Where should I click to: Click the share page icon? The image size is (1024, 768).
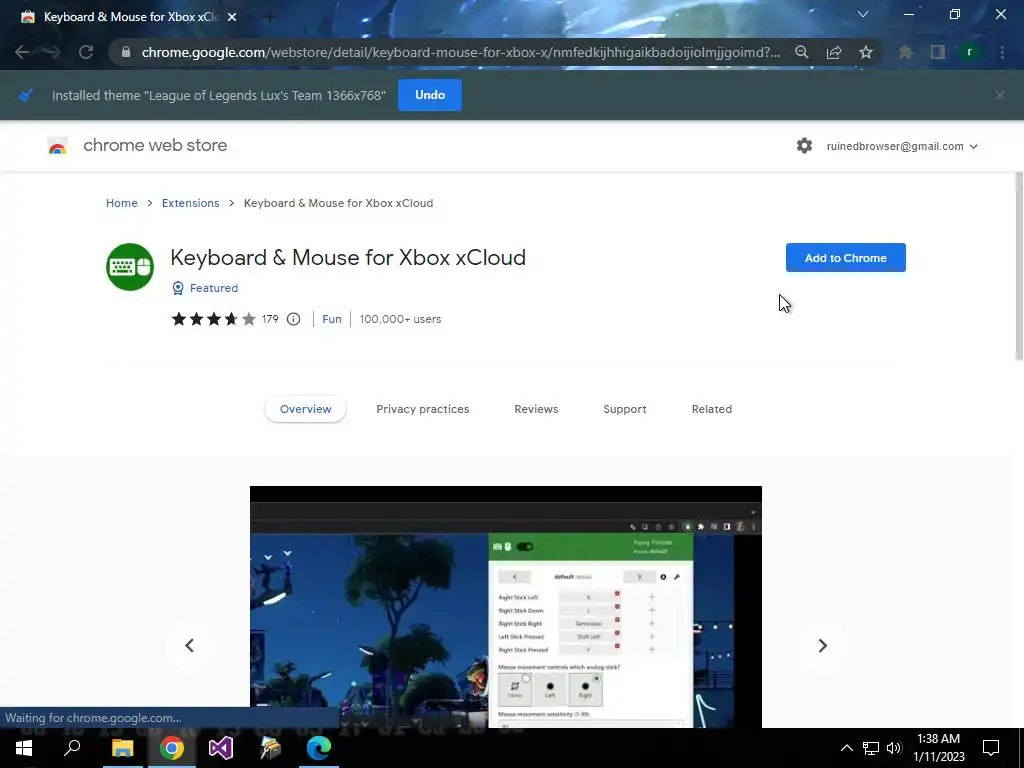point(834,52)
